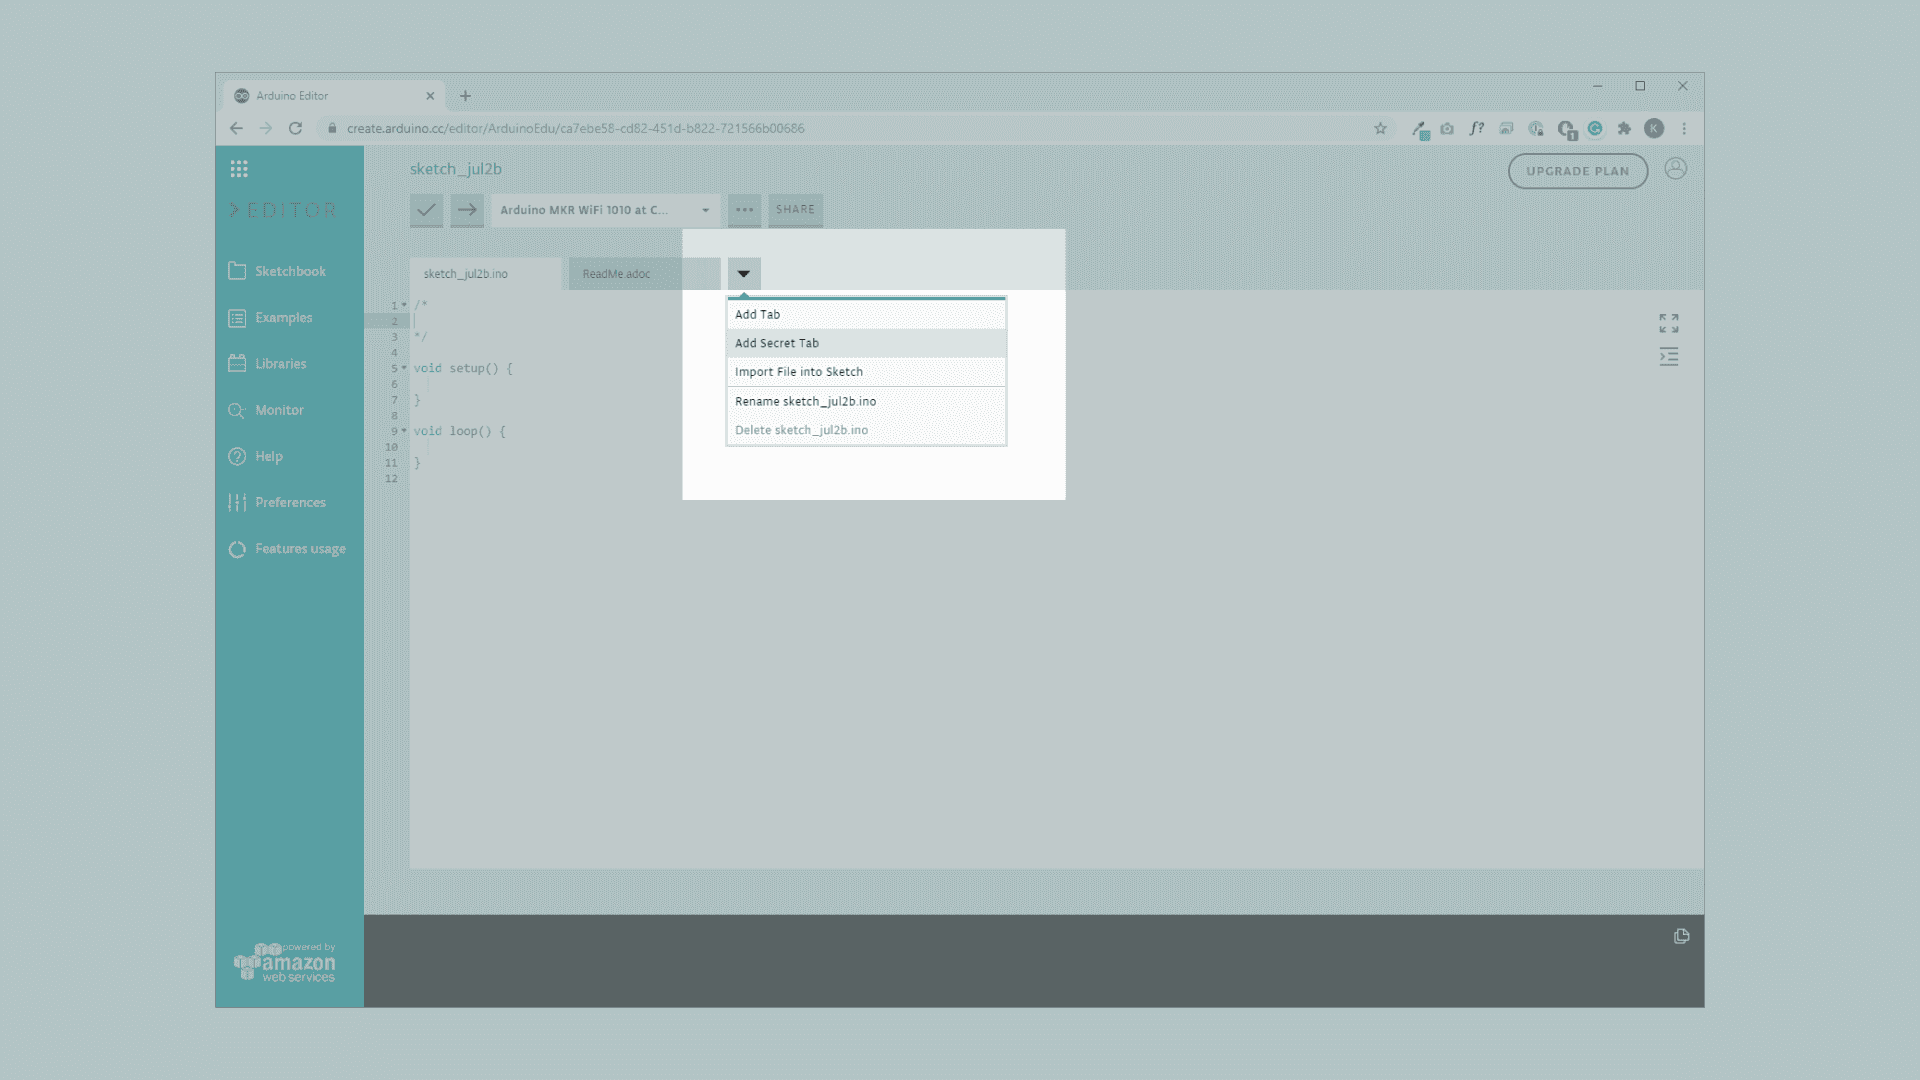Click the UPGRADE PLAN button
1920x1080 pixels.
(1577, 171)
